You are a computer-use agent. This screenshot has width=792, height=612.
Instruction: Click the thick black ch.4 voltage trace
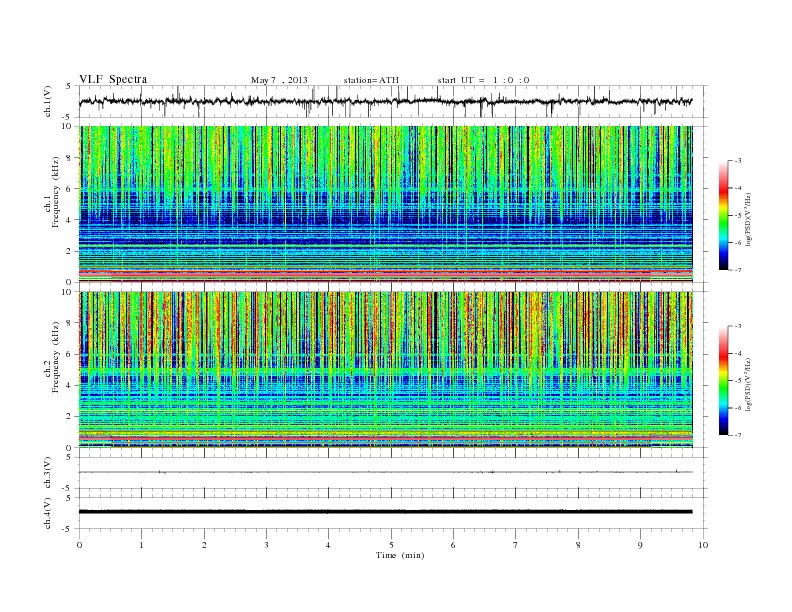[x=386, y=512]
